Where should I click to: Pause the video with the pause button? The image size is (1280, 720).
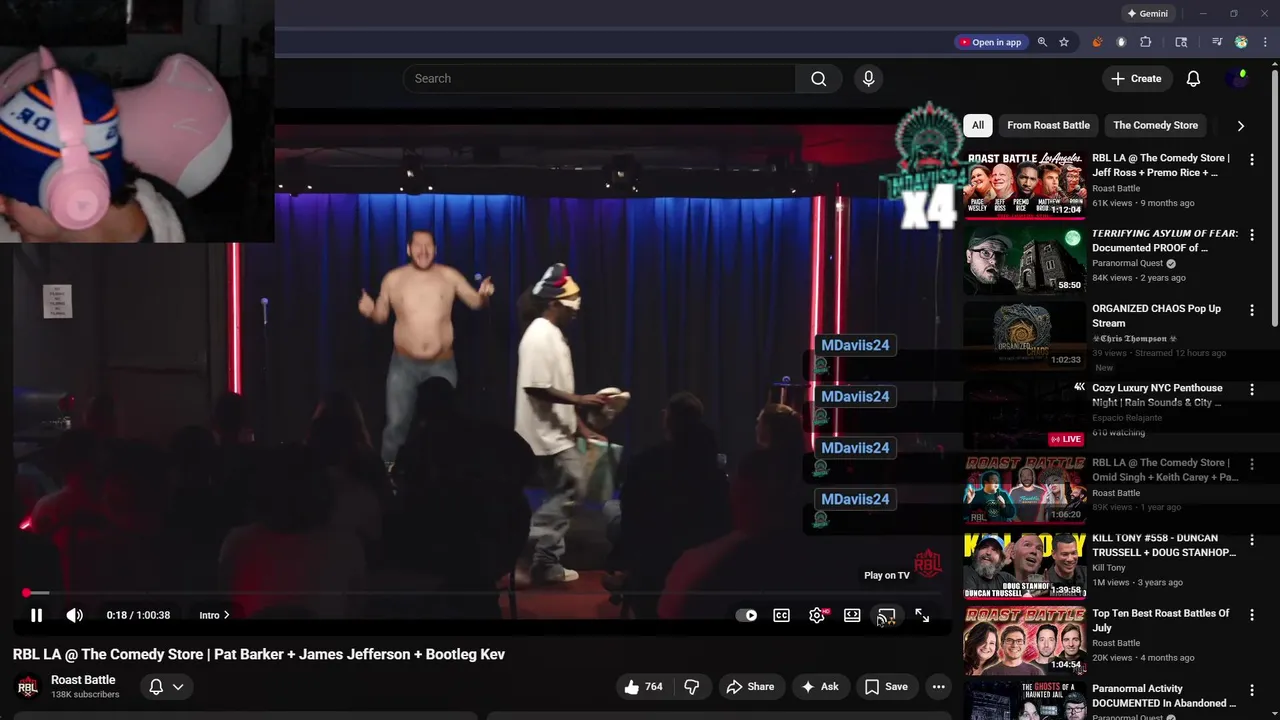click(x=36, y=615)
